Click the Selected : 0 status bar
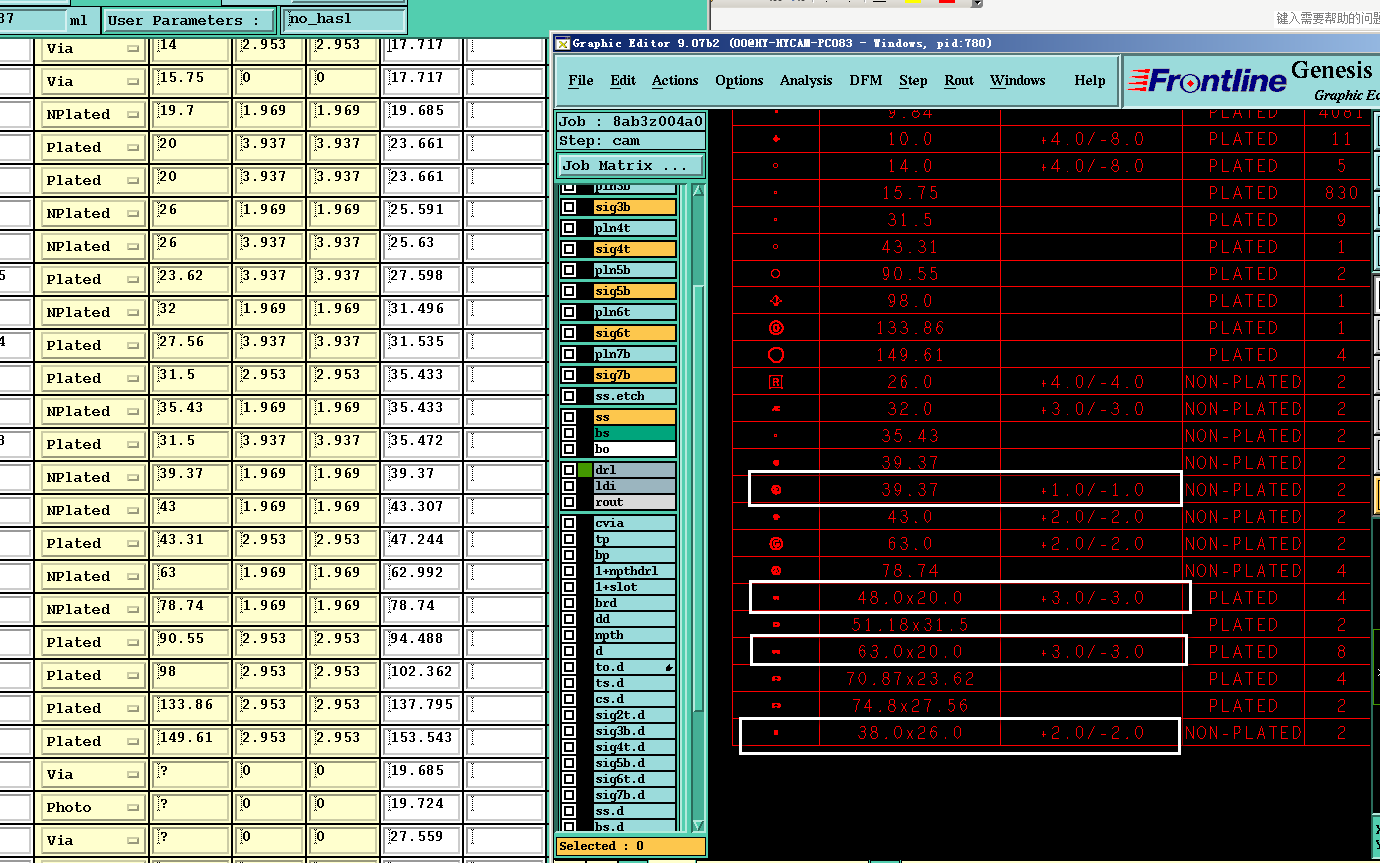 click(631, 846)
